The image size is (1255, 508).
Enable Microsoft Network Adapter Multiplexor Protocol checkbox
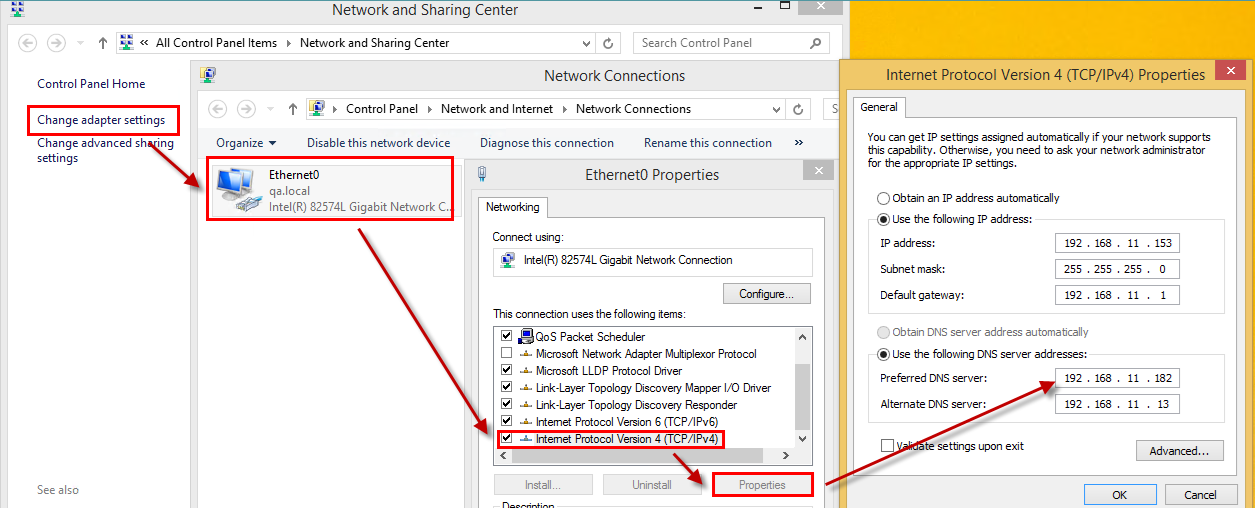click(506, 354)
